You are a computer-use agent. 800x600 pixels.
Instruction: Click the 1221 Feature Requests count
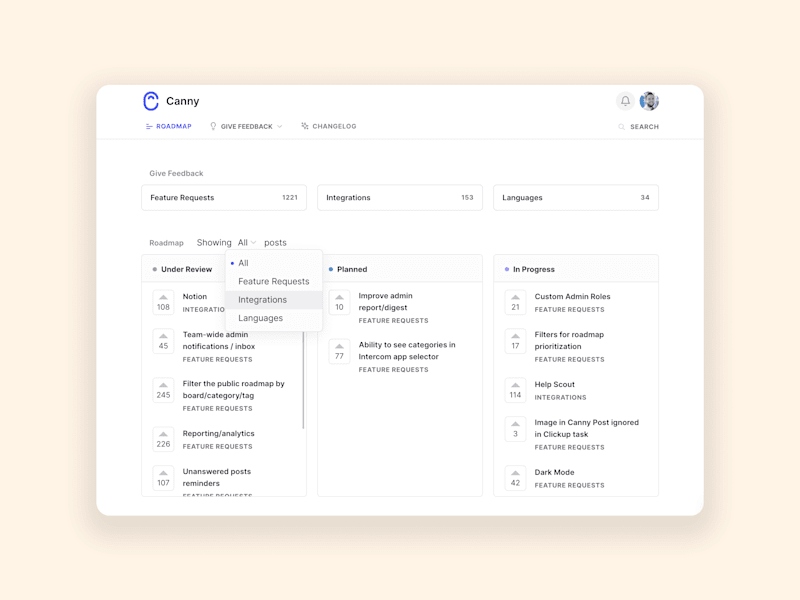290,197
